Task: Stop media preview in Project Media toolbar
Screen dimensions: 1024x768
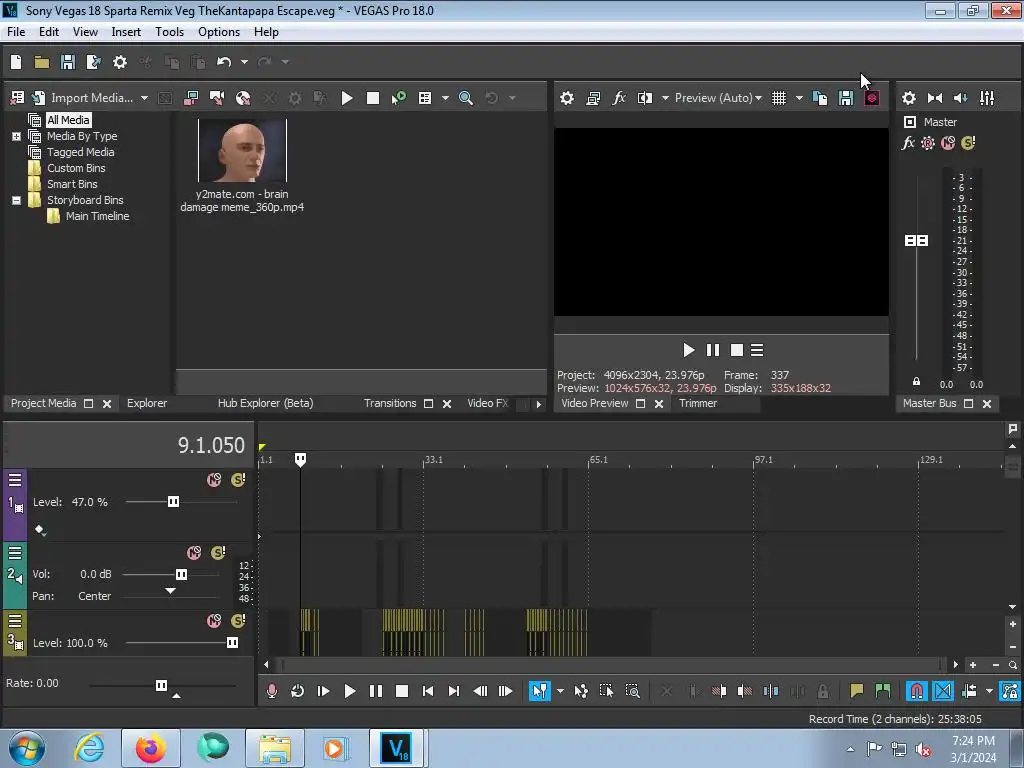Action: pos(373,98)
